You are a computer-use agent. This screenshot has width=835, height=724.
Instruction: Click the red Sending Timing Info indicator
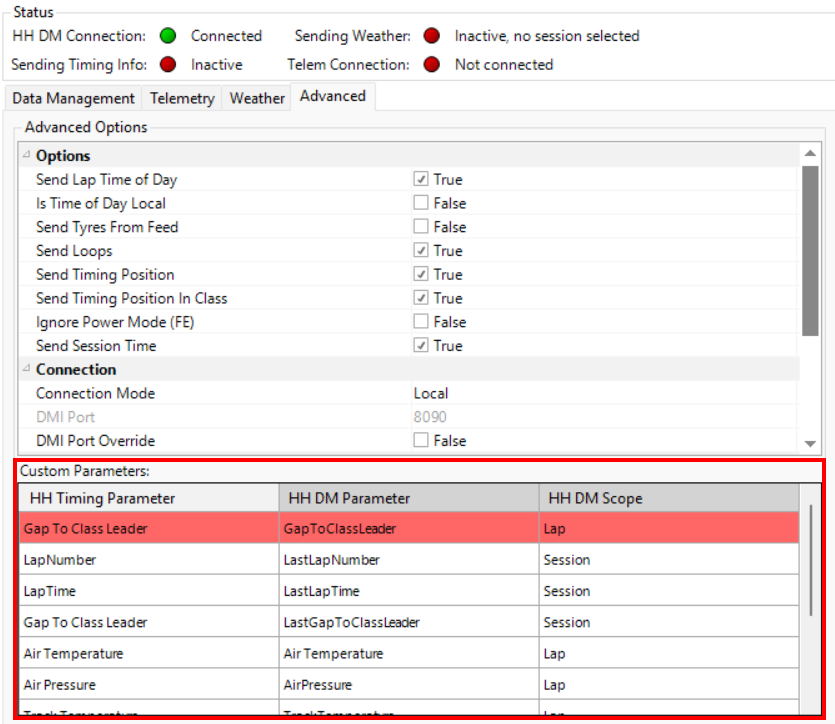(168, 65)
